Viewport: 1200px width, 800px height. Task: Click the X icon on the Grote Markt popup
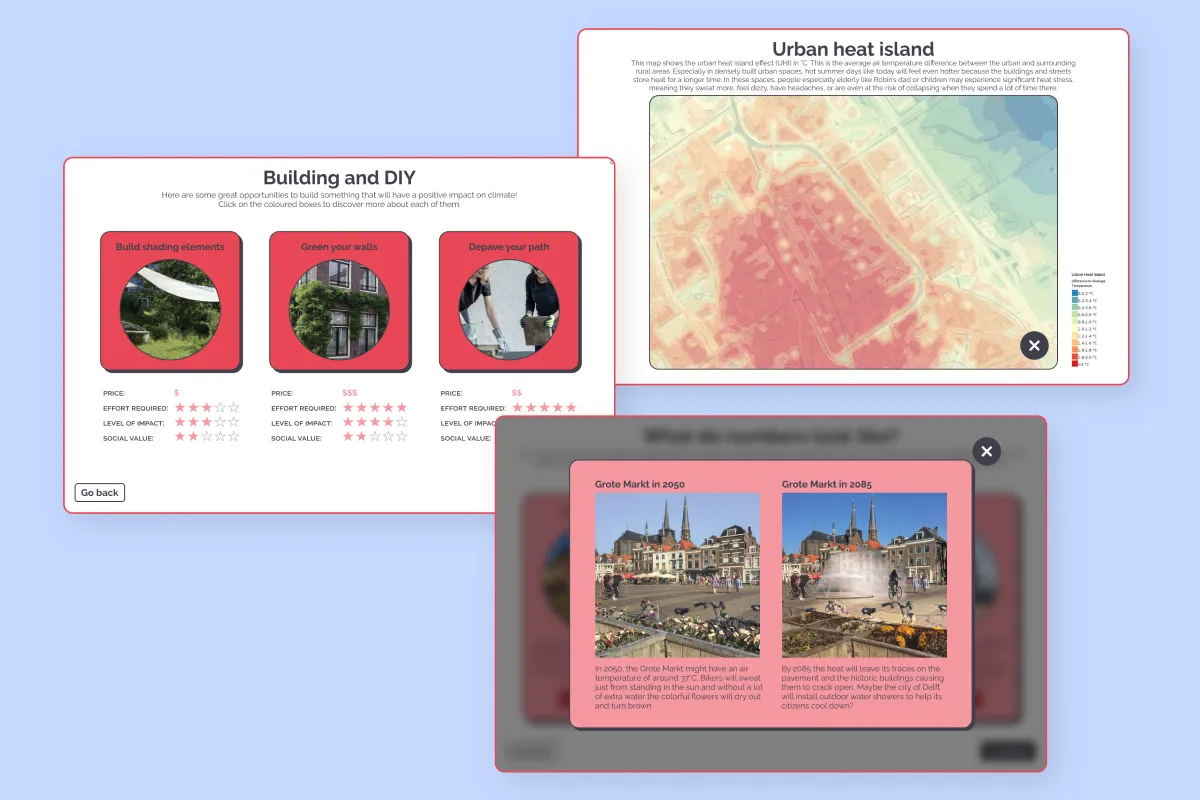click(986, 451)
